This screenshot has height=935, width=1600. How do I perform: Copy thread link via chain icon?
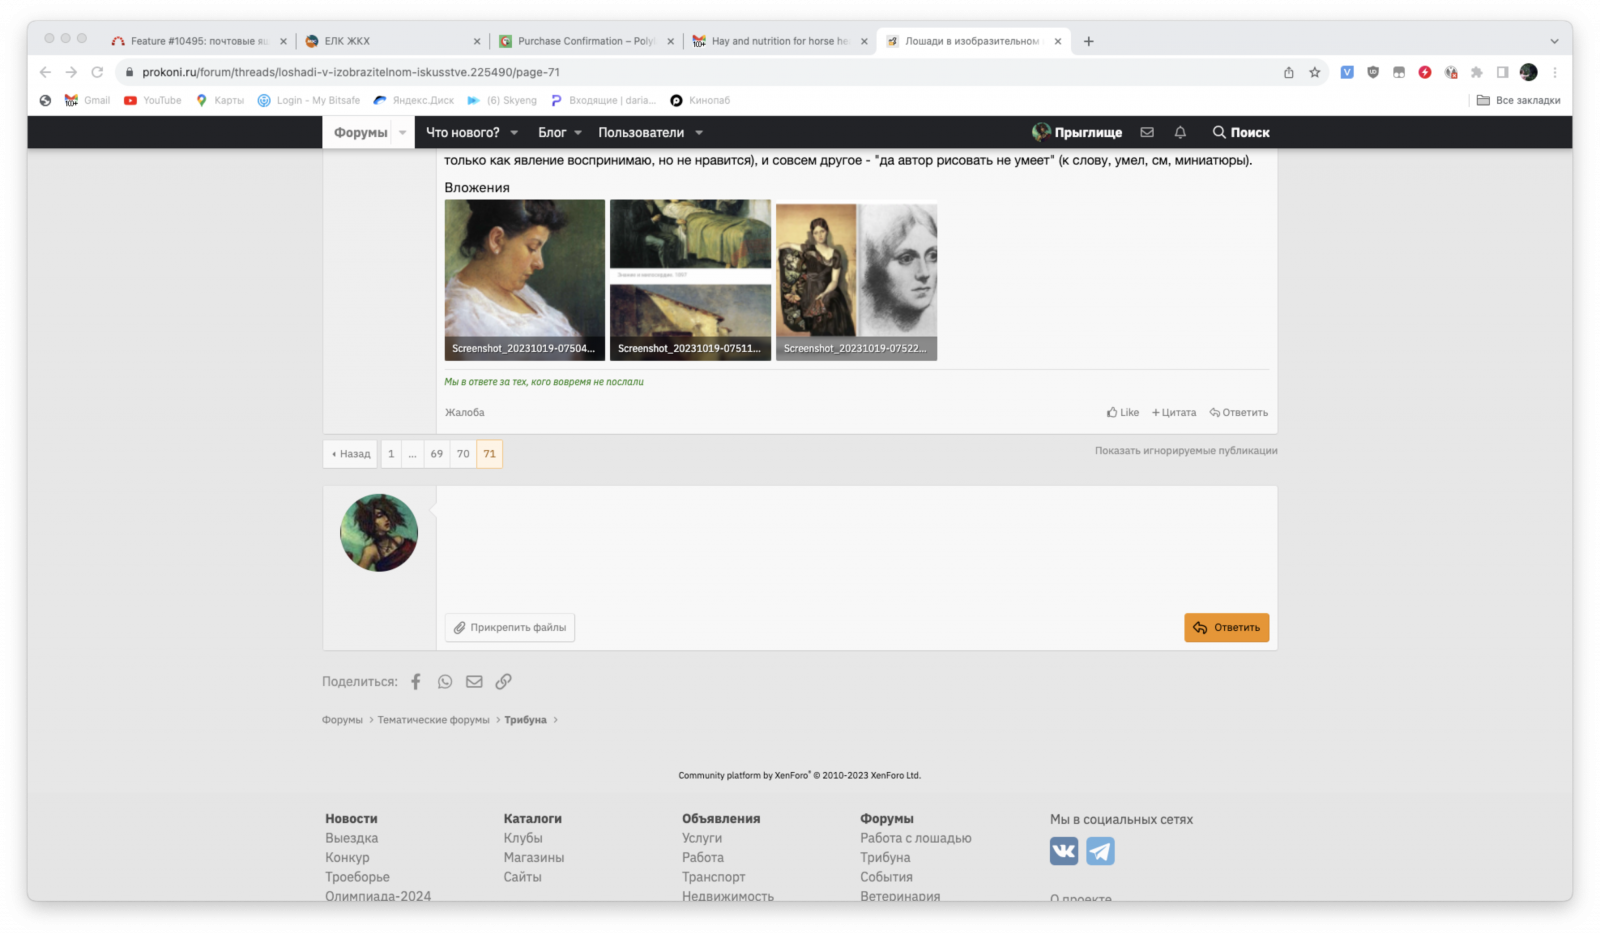point(503,682)
